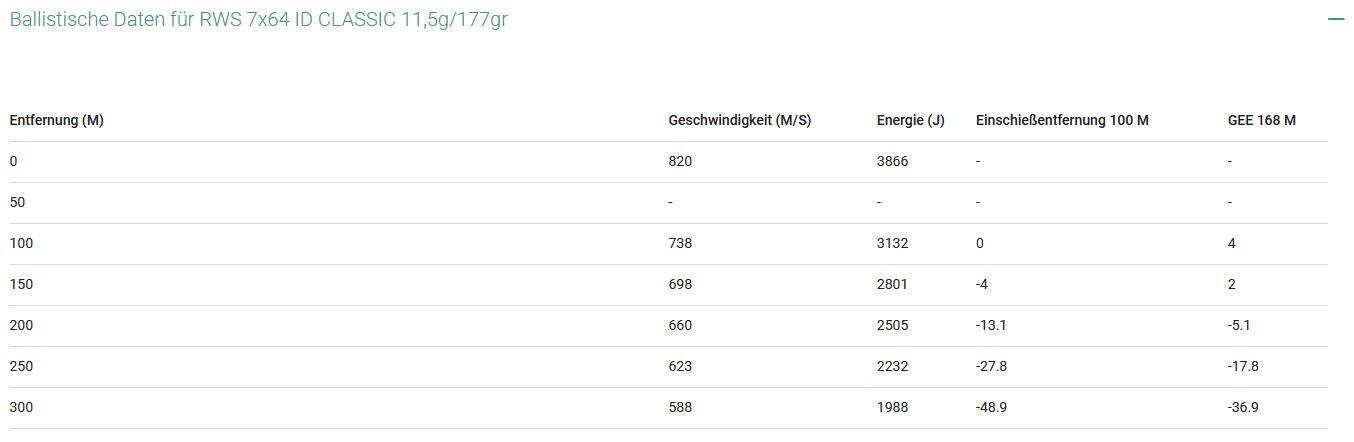Click the -13.1 drop value
The width and height of the screenshot is (1354, 442).
coord(991,325)
